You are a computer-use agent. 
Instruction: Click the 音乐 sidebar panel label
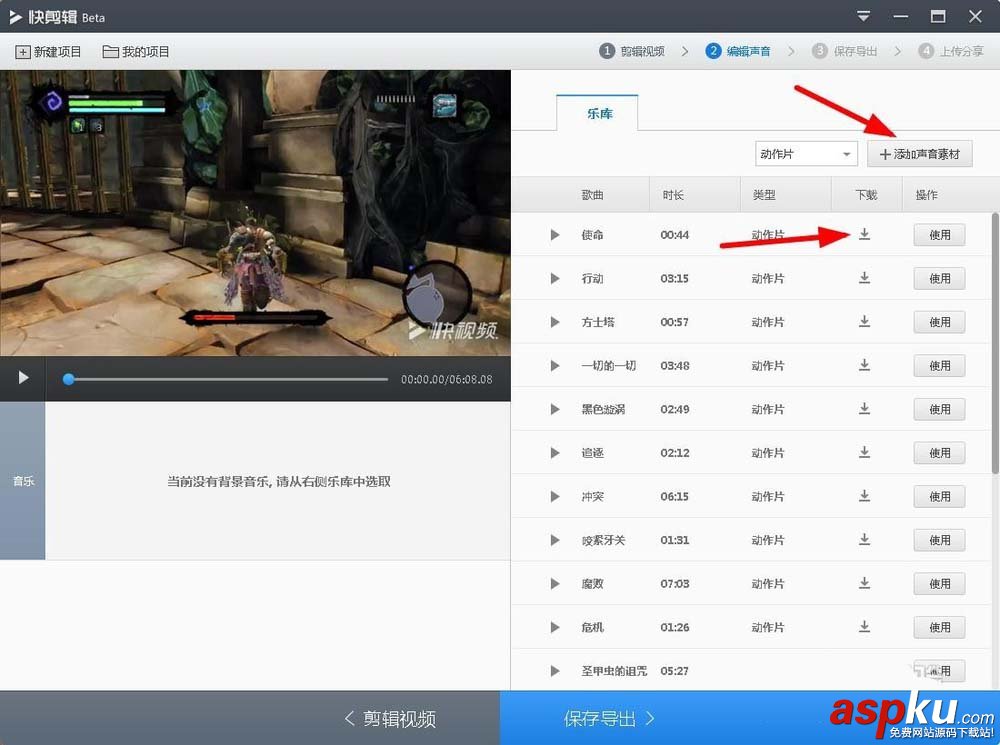point(22,481)
